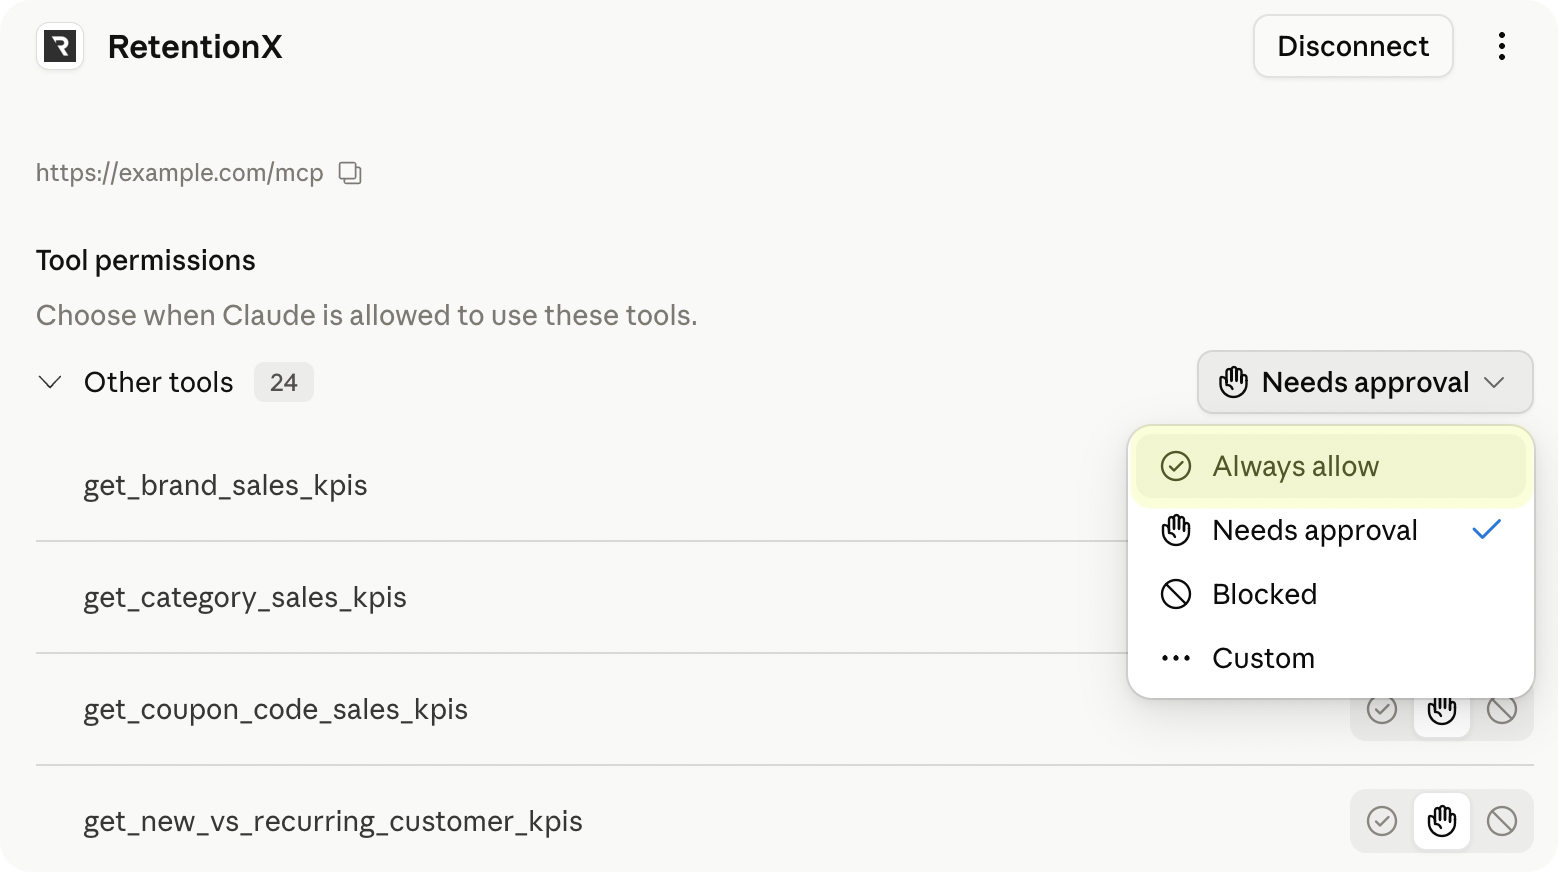Disconnect the RetentionX connector
Viewport: 1558px width, 872px height.
point(1353,46)
